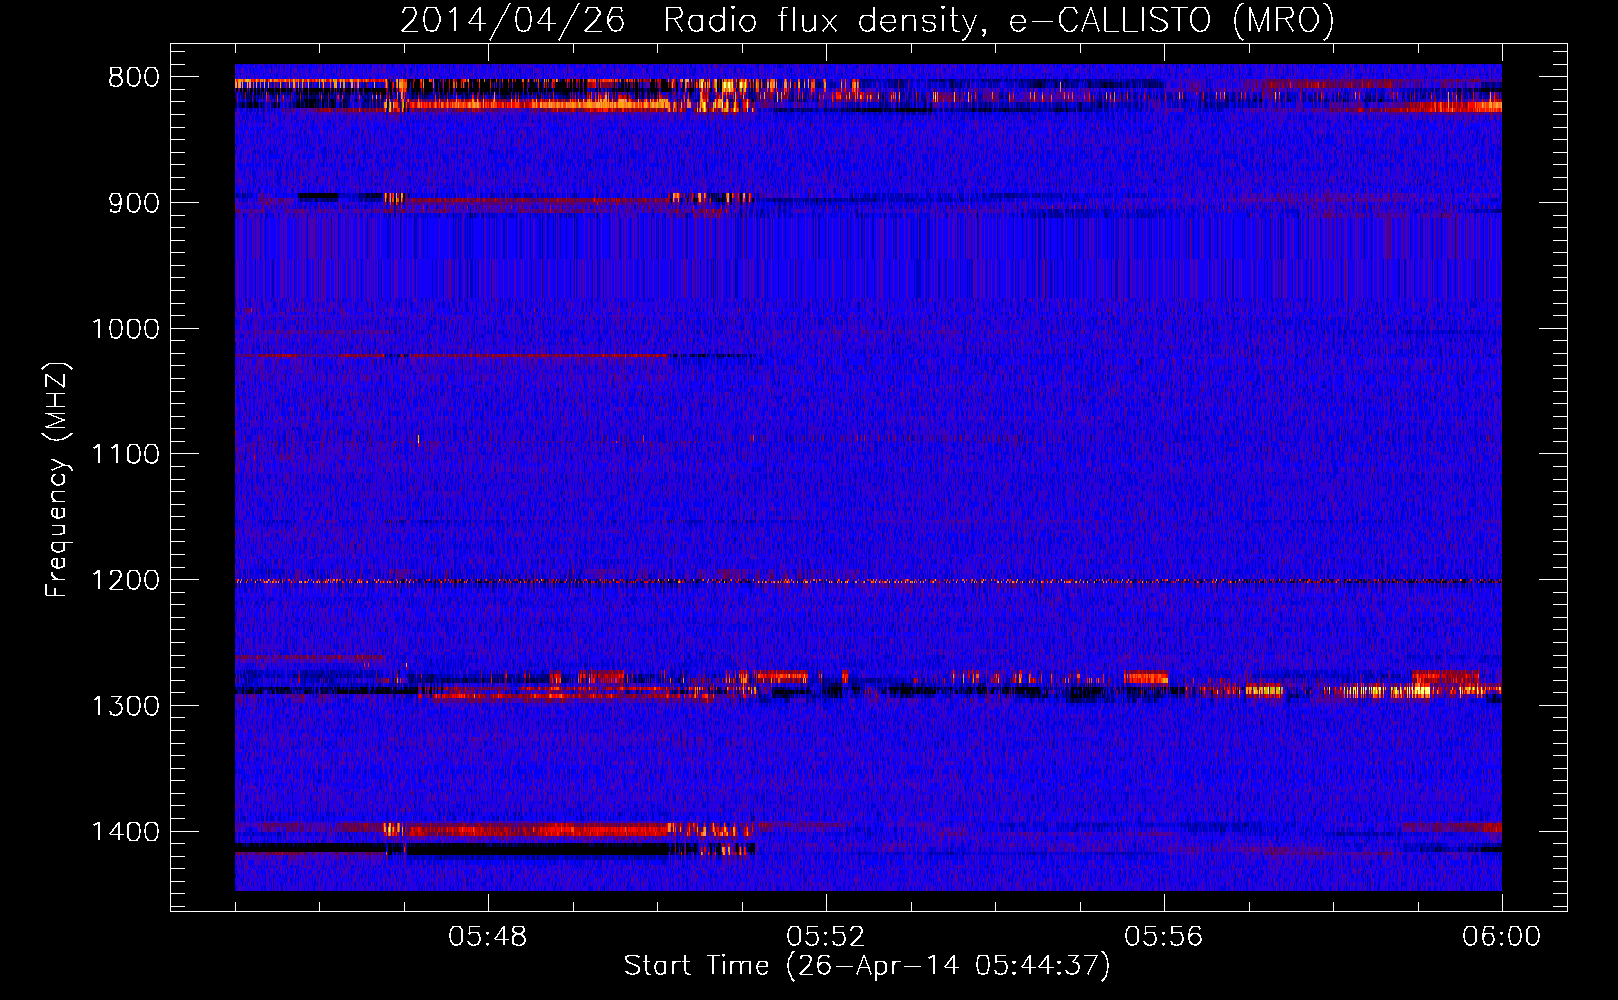Click the 900 frequency tick label
The image size is (1618, 1000).
pos(134,203)
